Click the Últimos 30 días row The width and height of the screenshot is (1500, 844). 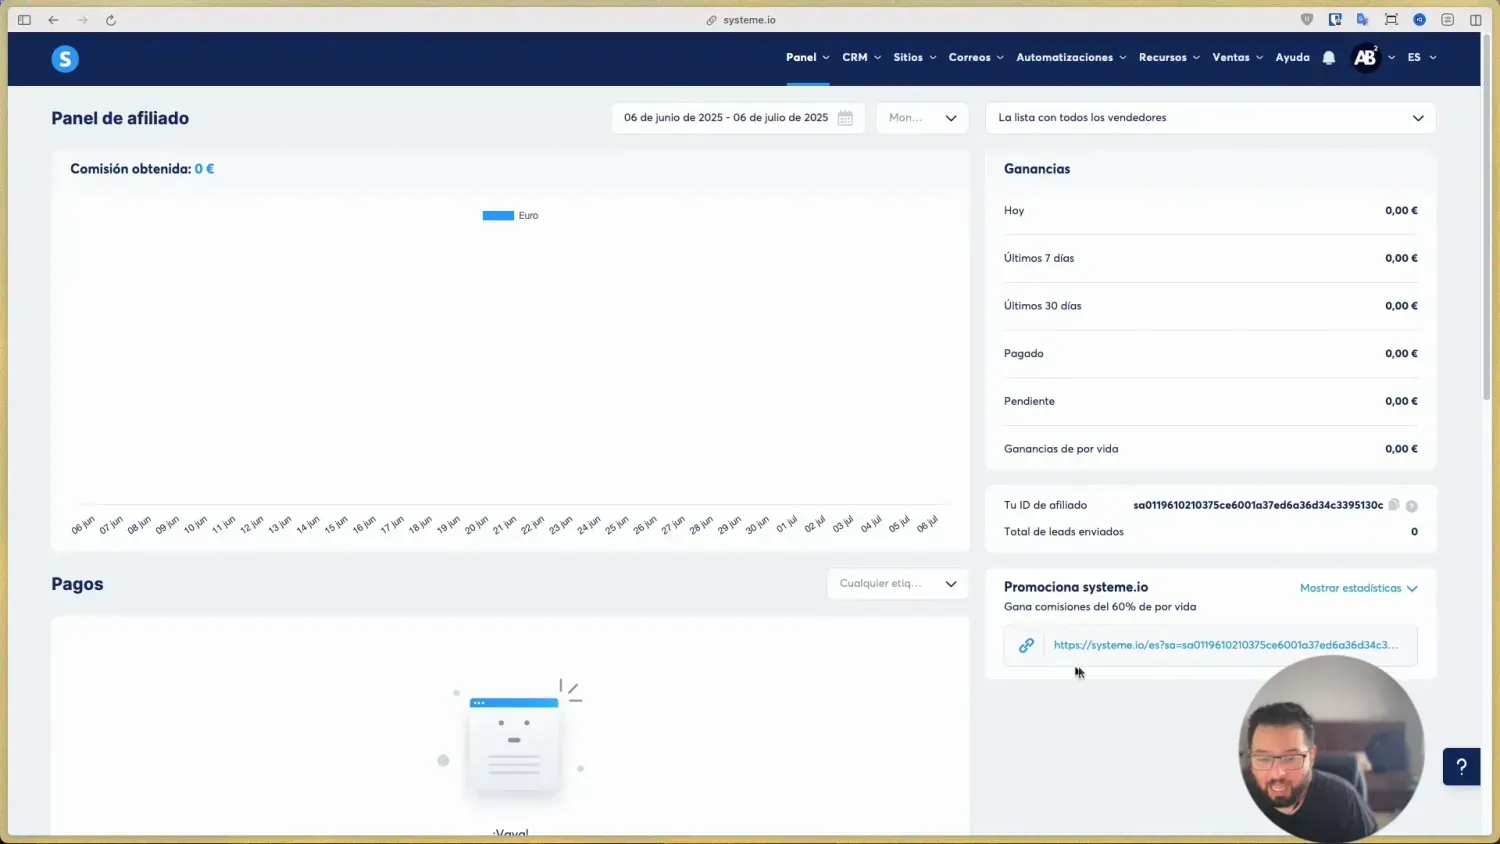coord(1210,306)
